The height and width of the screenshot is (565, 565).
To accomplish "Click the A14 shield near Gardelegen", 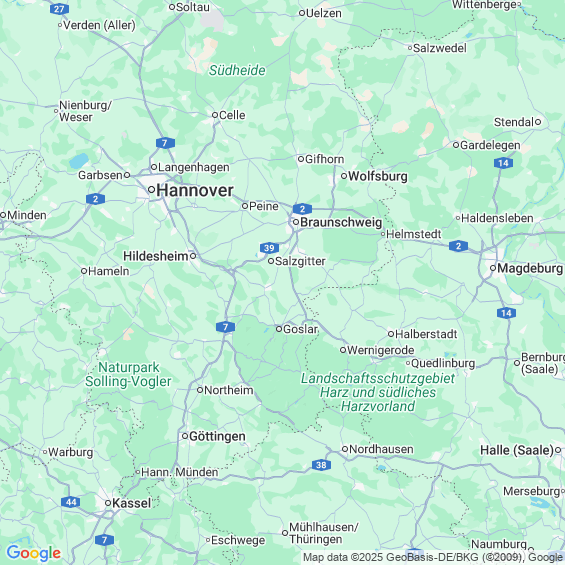I will (503, 163).
